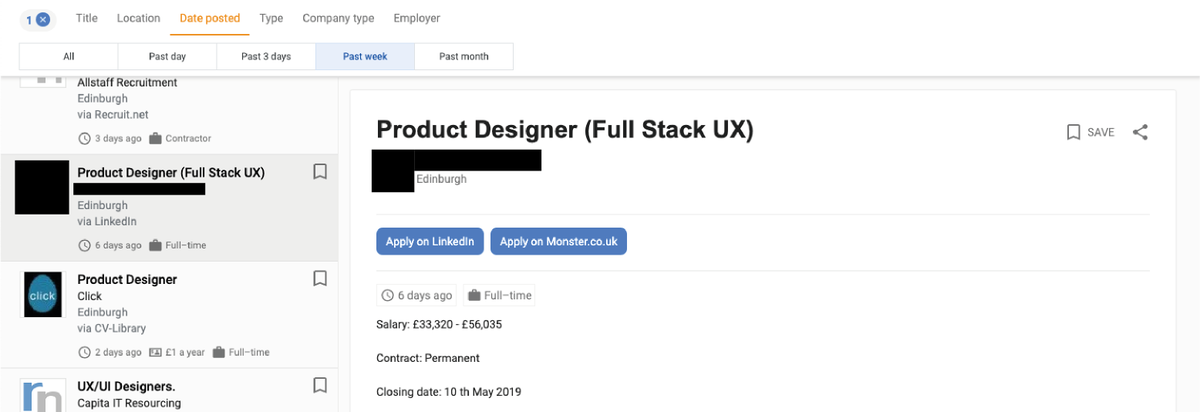Open the Allstaff Recruitment job listing
This screenshot has width=1200, height=412.
[x=170, y=114]
